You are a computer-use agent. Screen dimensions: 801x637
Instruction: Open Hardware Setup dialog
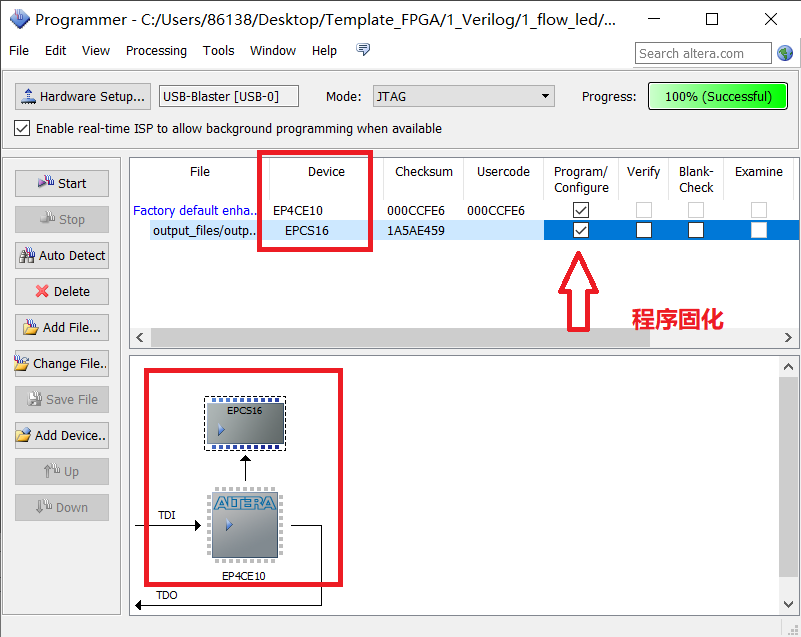tap(82, 97)
